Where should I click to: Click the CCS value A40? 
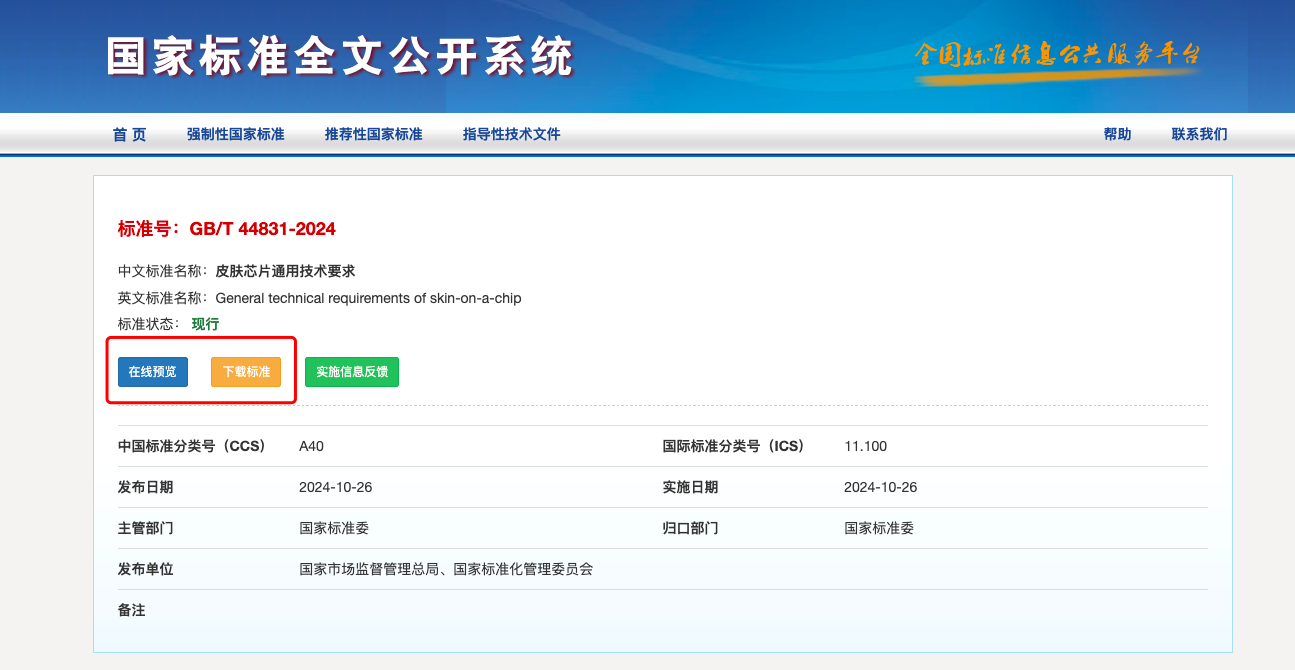[x=312, y=446]
